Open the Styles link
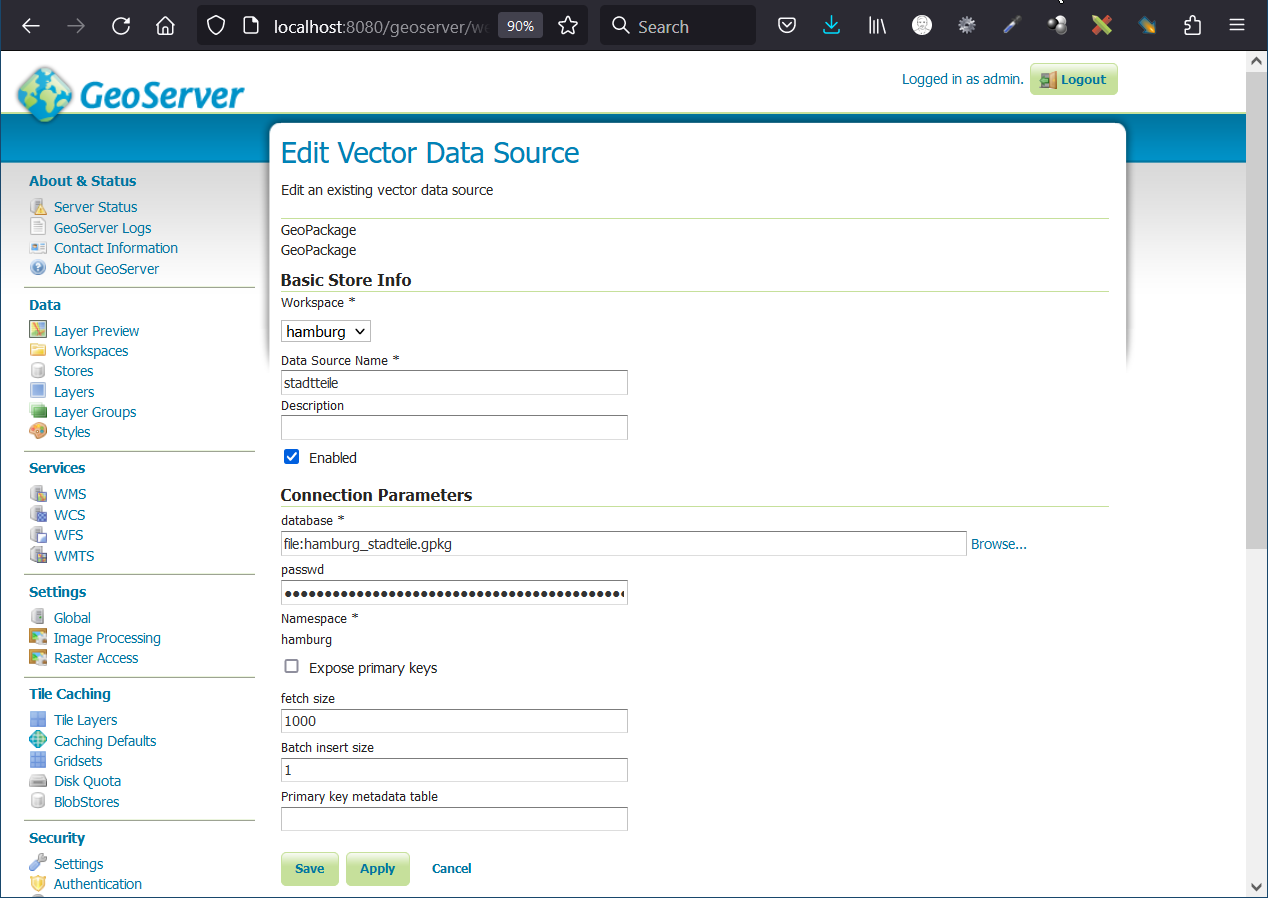 [x=72, y=432]
